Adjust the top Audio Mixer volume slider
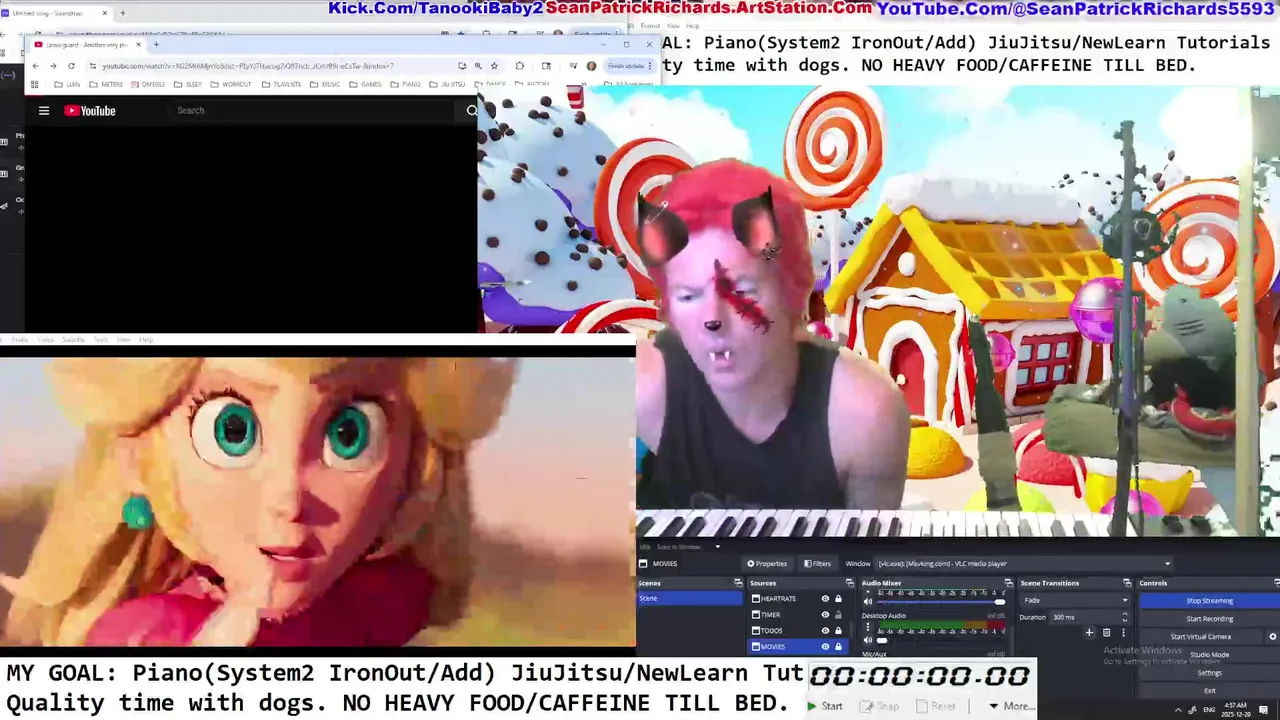Image resolution: width=1280 pixels, height=720 pixels. [940, 603]
